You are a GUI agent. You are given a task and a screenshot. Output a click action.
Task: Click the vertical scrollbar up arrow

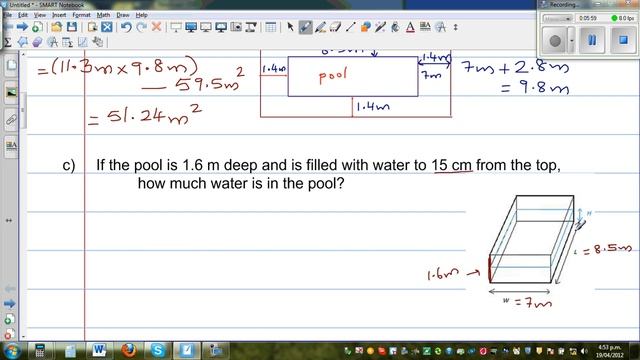[x=23, y=54]
